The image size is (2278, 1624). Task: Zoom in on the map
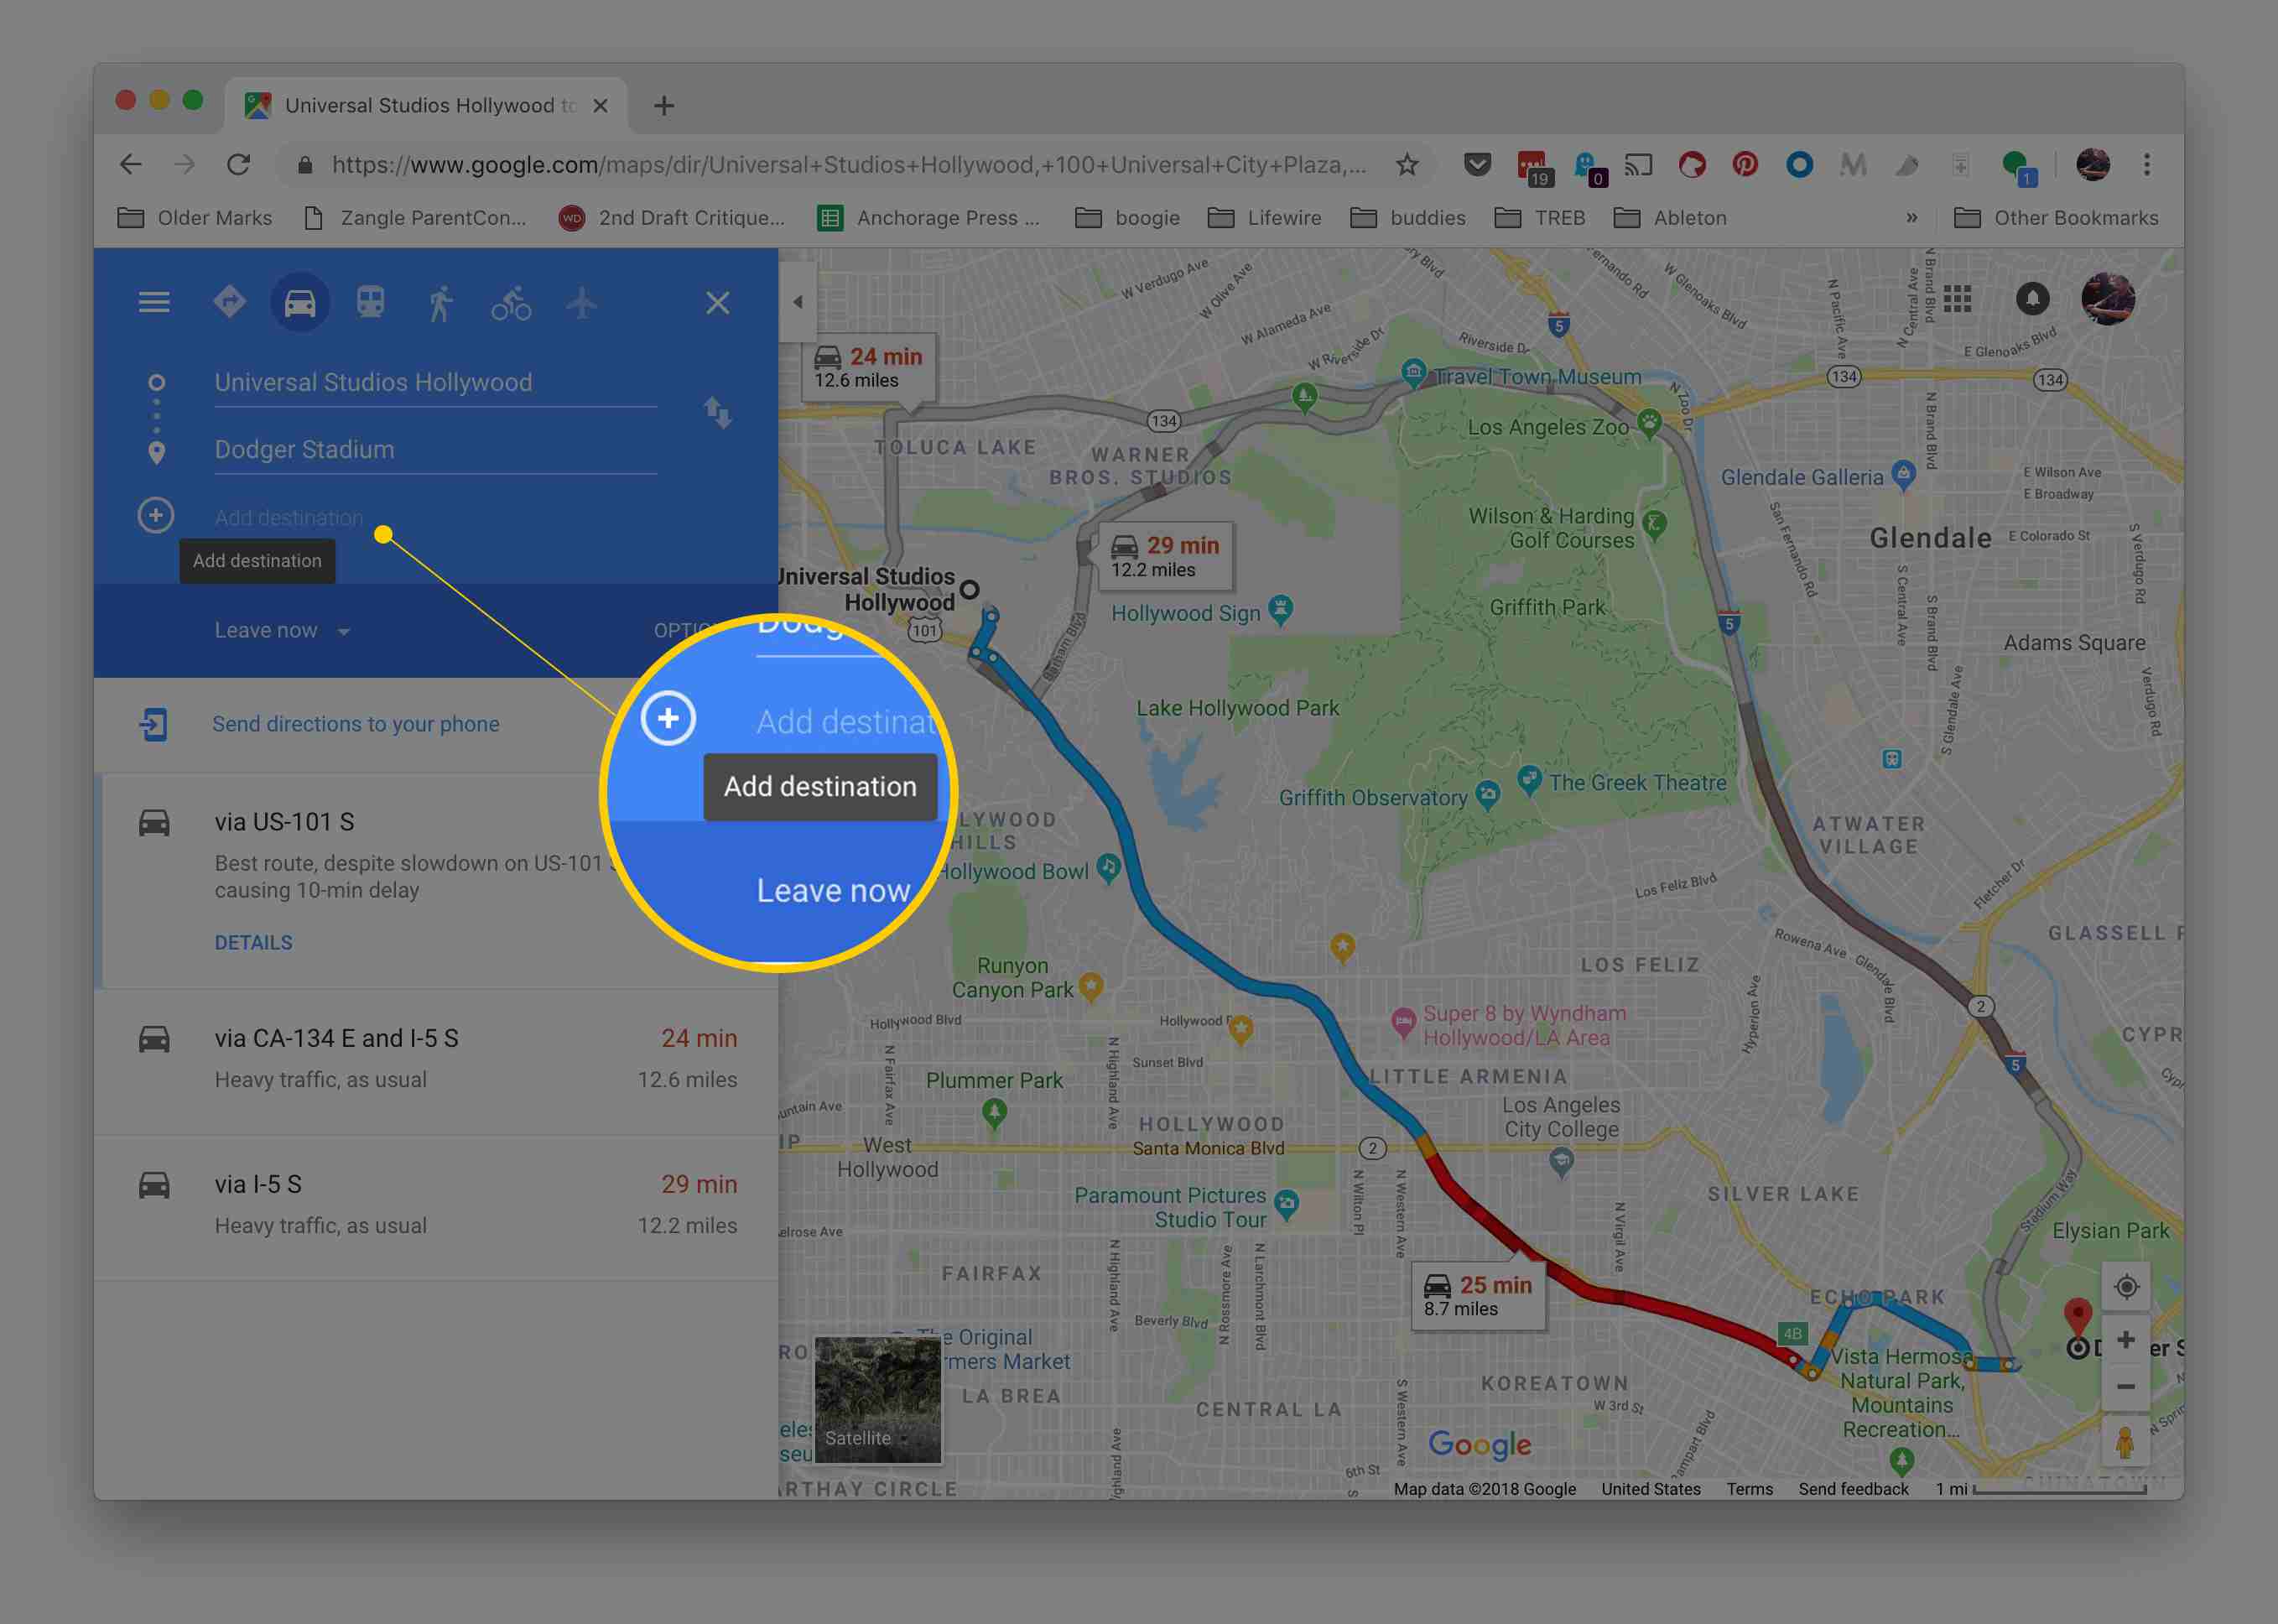pyautogui.click(x=2126, y=1340)
